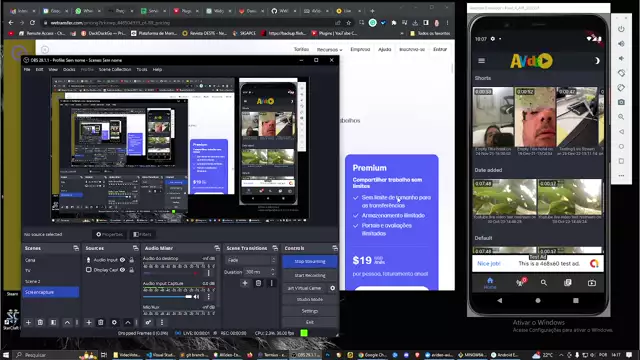Viewport: 640px width, 360px height.
Task: Mute Audio Input Capture speaker icon
Action: (x=196, y=297)
